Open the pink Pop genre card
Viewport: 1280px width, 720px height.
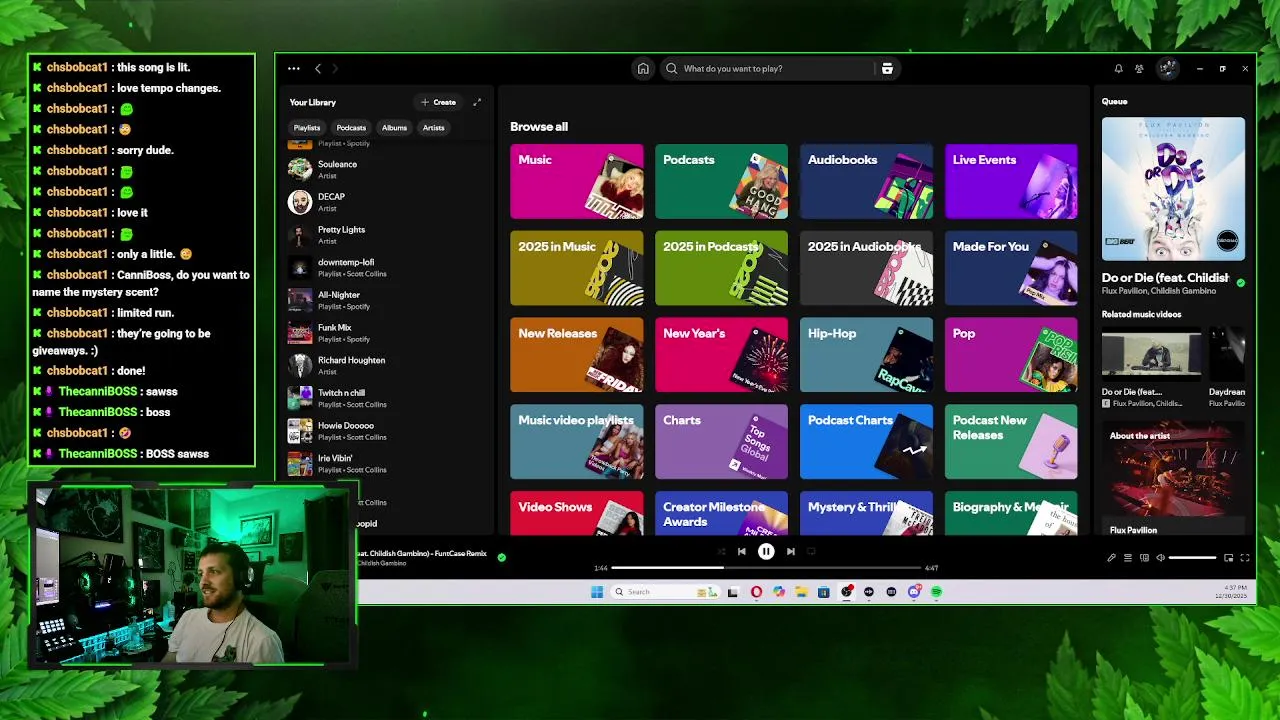point(1011,355)
